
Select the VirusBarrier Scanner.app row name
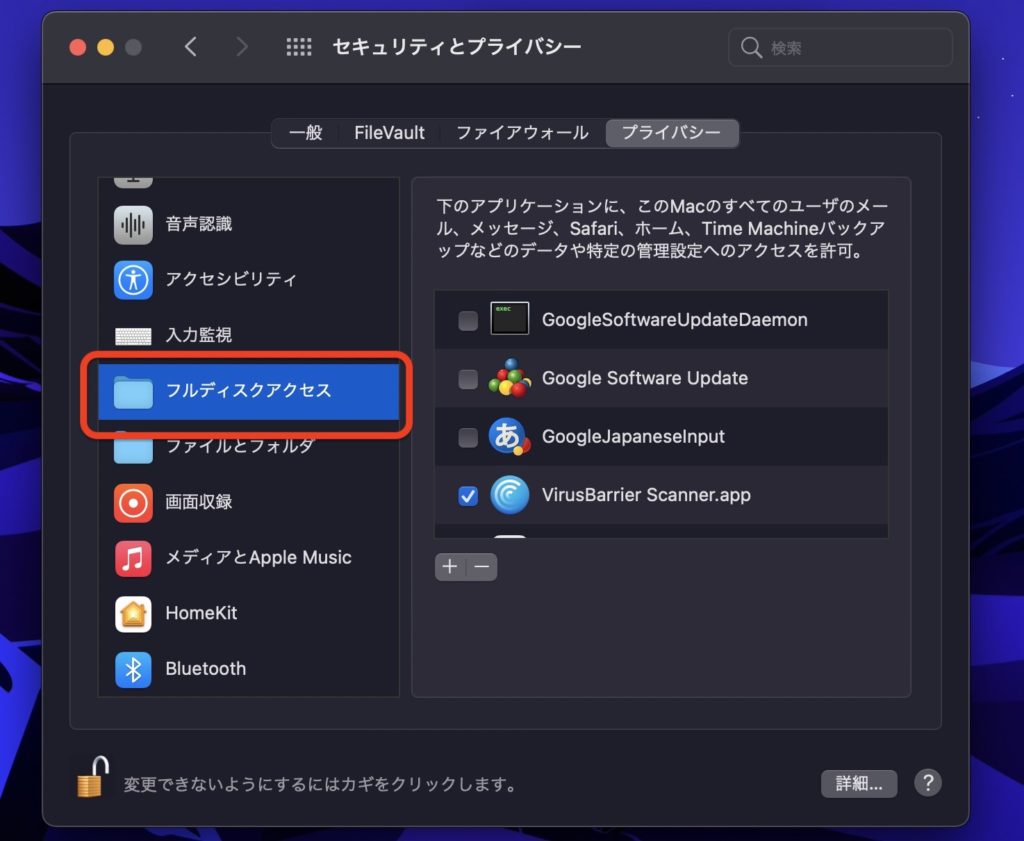(x=647, y=495)
